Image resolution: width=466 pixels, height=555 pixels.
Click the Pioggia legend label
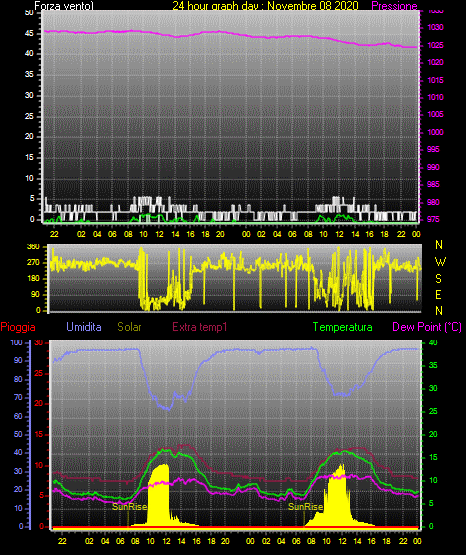pyautogui.click(x=18, y=327)
